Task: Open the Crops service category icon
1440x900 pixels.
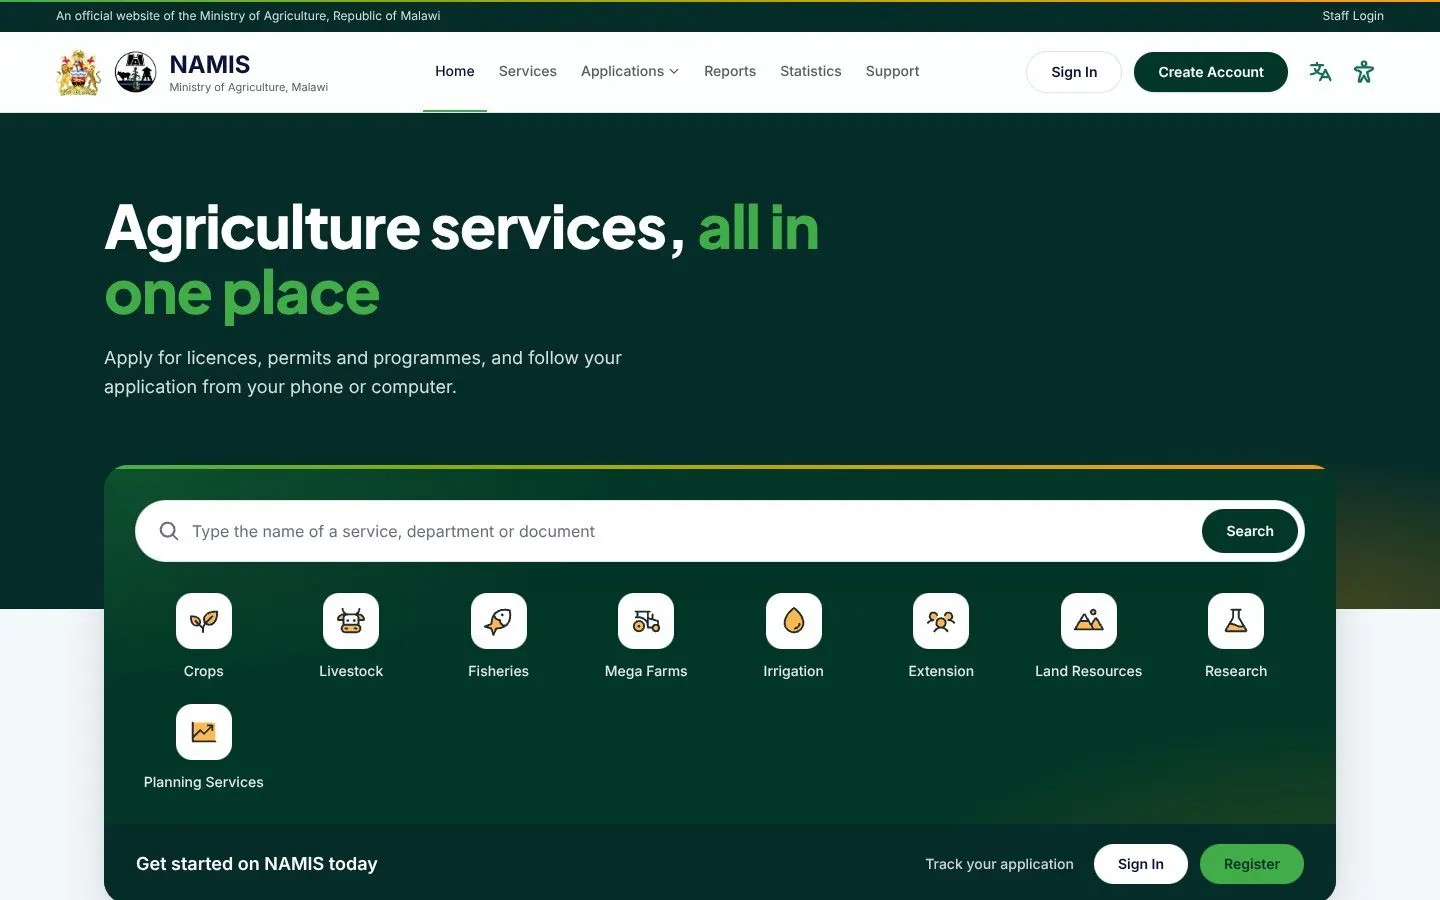Action: 204,621
